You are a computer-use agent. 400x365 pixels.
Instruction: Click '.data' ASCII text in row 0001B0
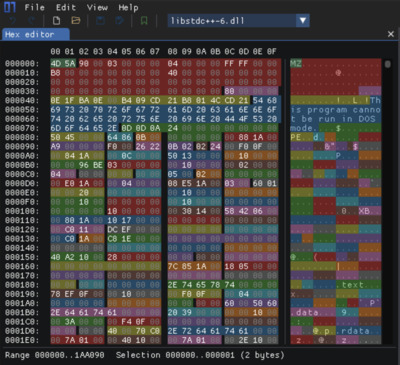coord(304,312)
